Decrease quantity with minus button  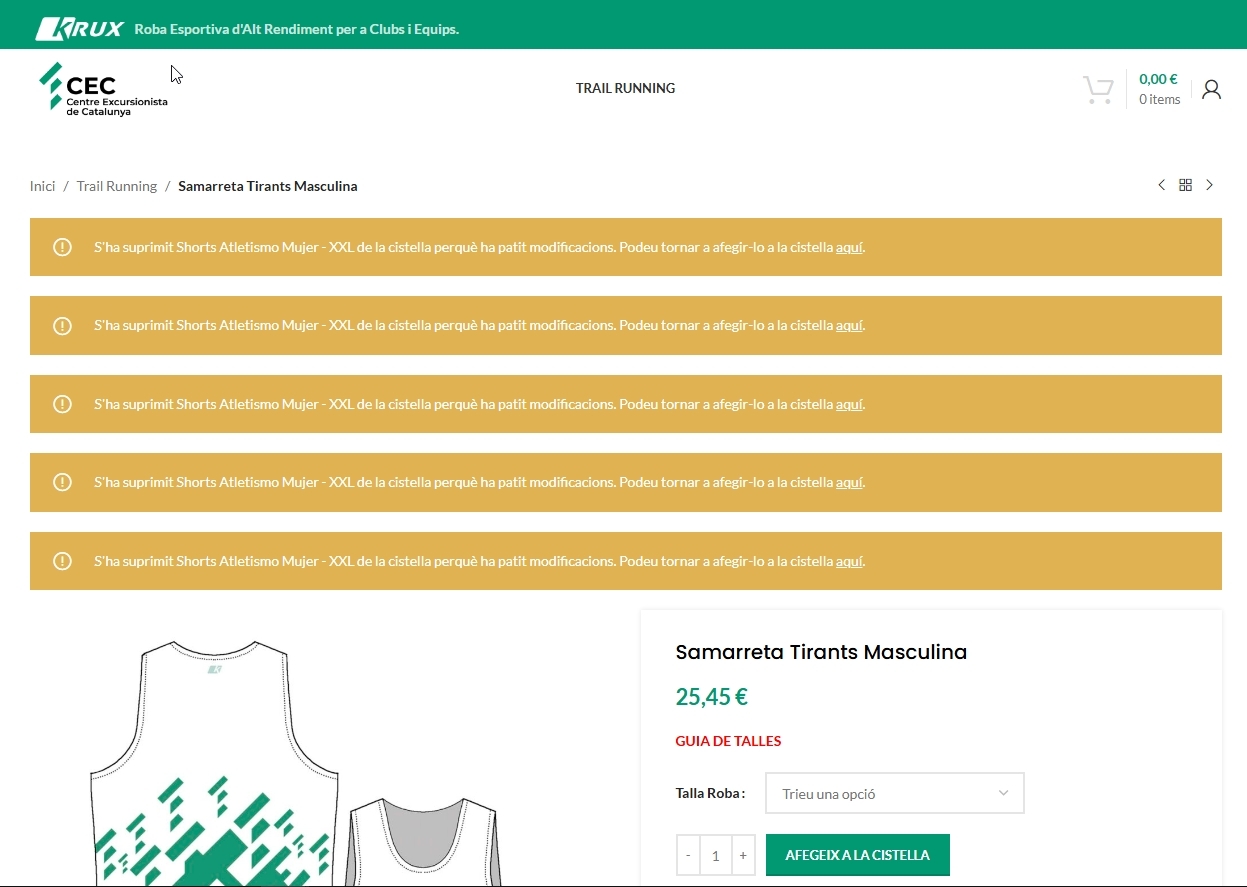(688, 856)
